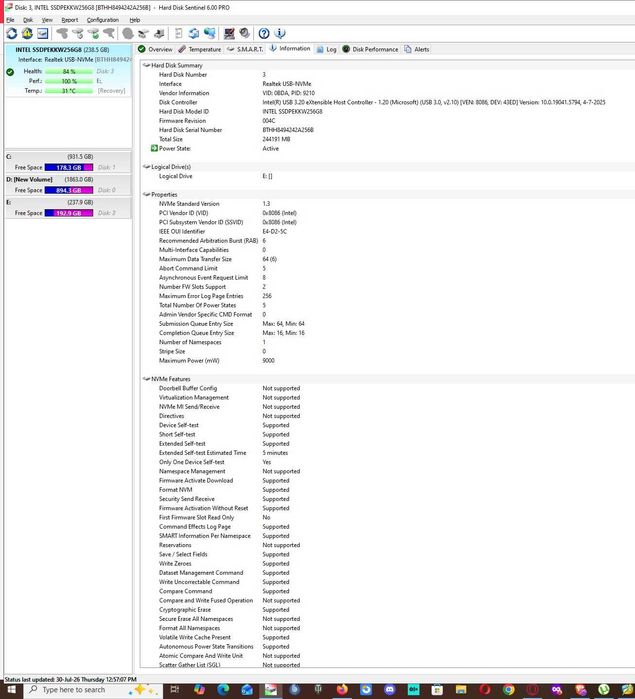The image size is (635, 699).
Task: Open the Help menu
Action: 135,20
